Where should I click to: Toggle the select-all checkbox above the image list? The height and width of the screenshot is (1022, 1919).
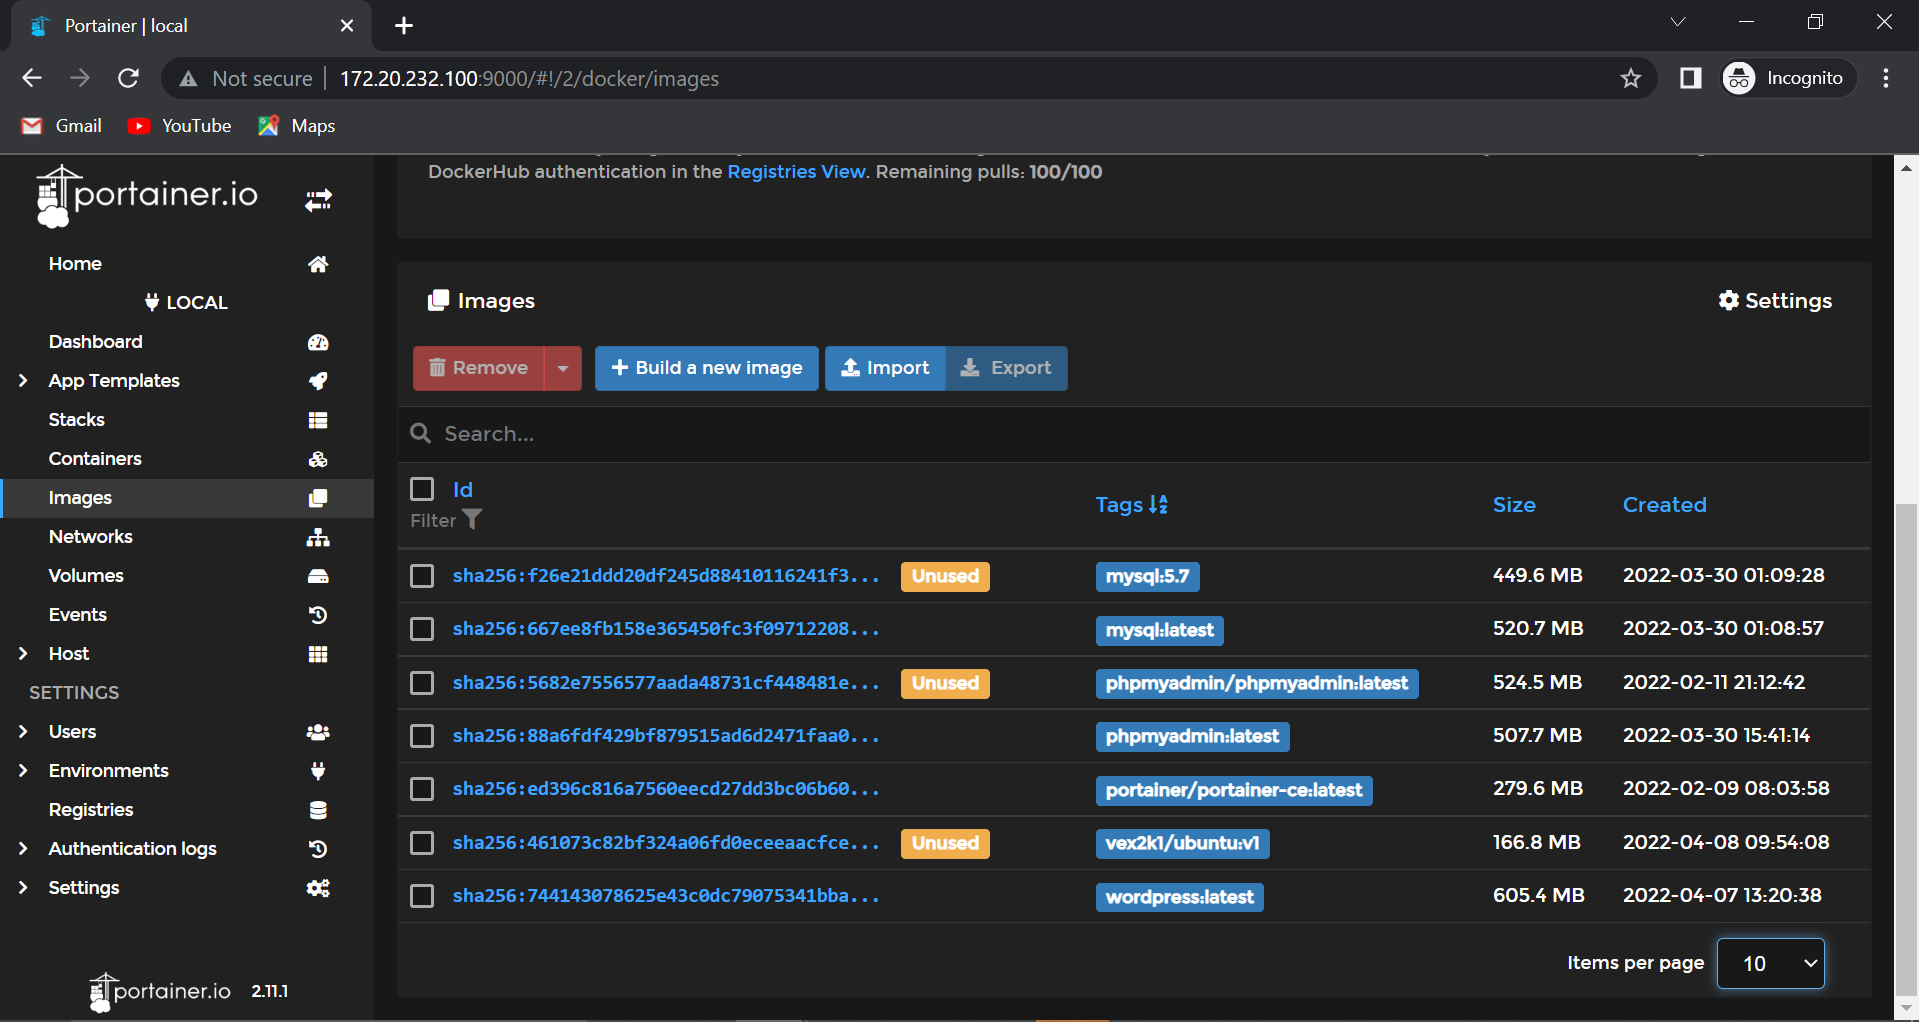pyautogui.click(x=421, y=489)
